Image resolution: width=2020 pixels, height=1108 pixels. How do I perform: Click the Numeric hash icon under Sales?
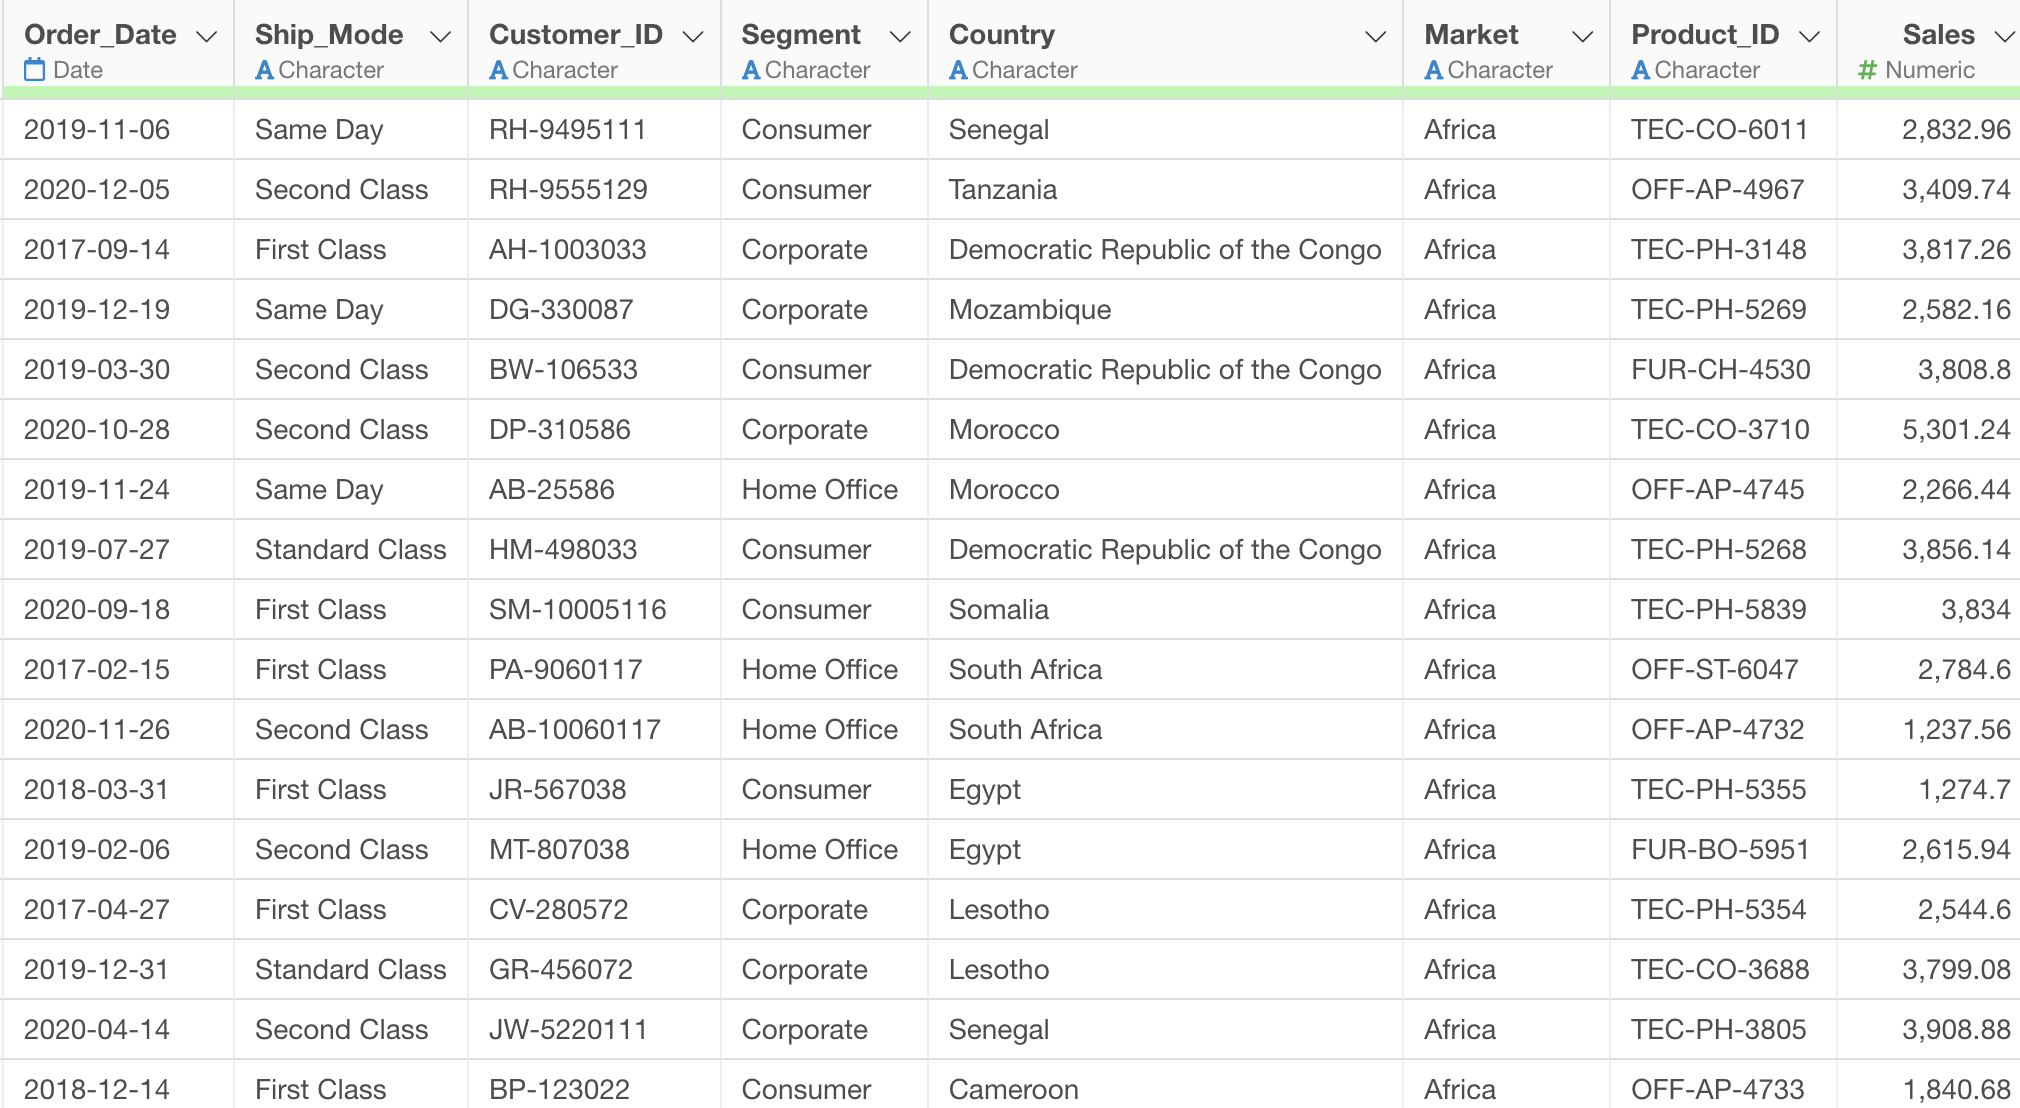(1866, 70)
